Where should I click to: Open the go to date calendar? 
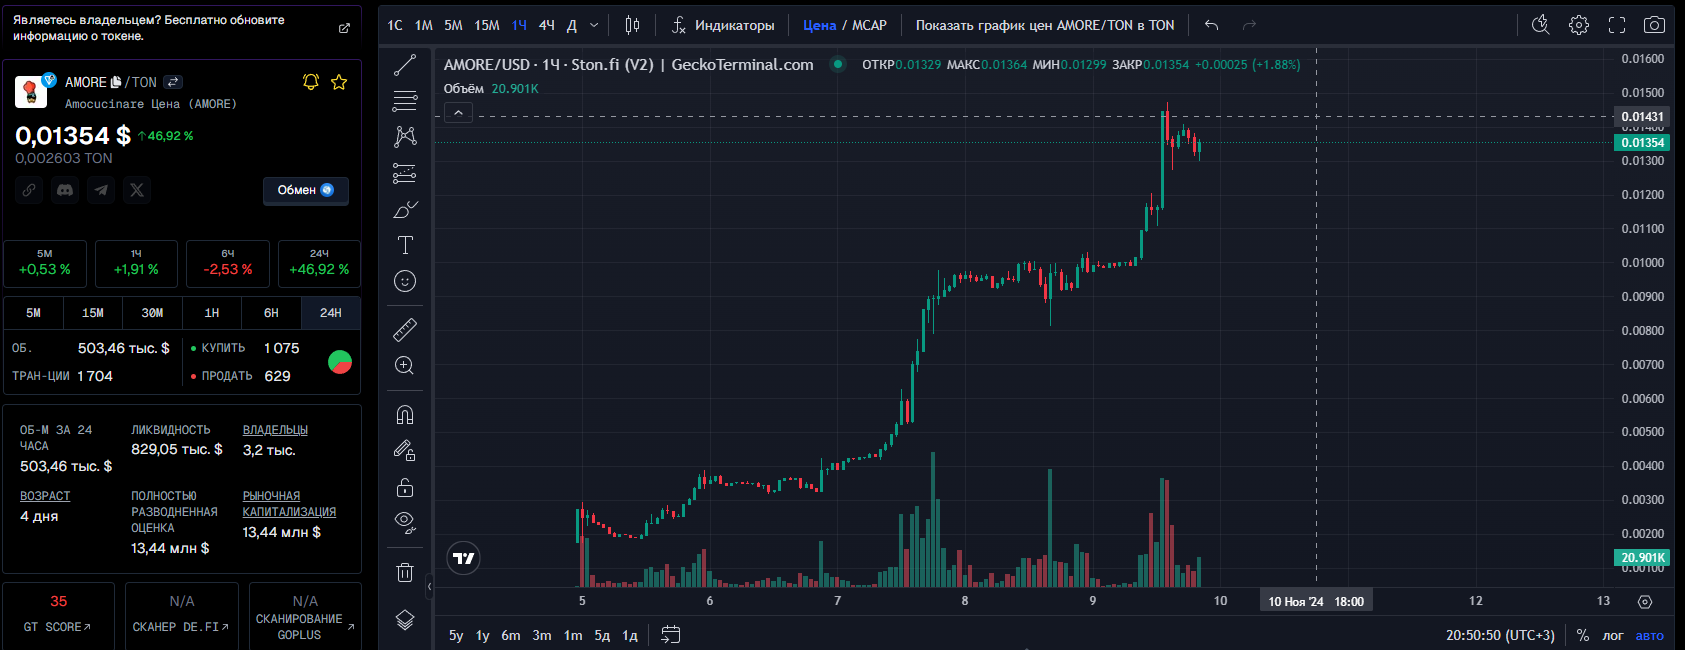(671, 635)
